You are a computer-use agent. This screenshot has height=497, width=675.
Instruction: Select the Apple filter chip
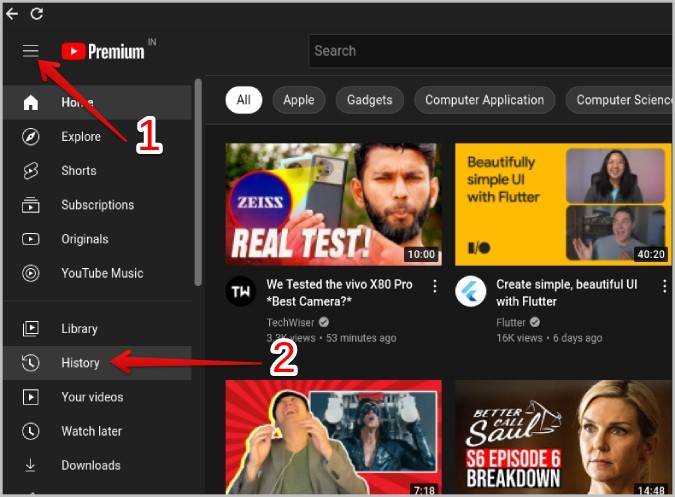pyautogui.click(x=299, y=100)
